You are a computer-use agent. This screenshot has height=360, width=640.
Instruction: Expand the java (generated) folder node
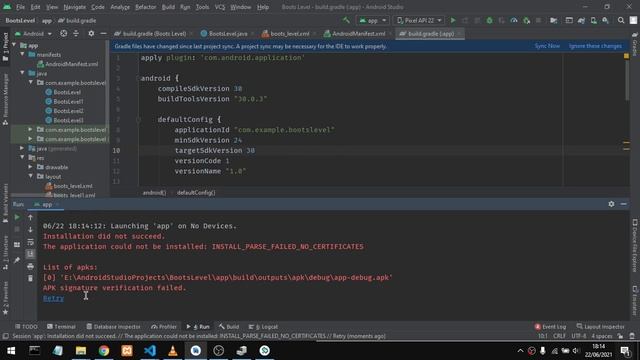pyautogui.click(x=22, y=148)
